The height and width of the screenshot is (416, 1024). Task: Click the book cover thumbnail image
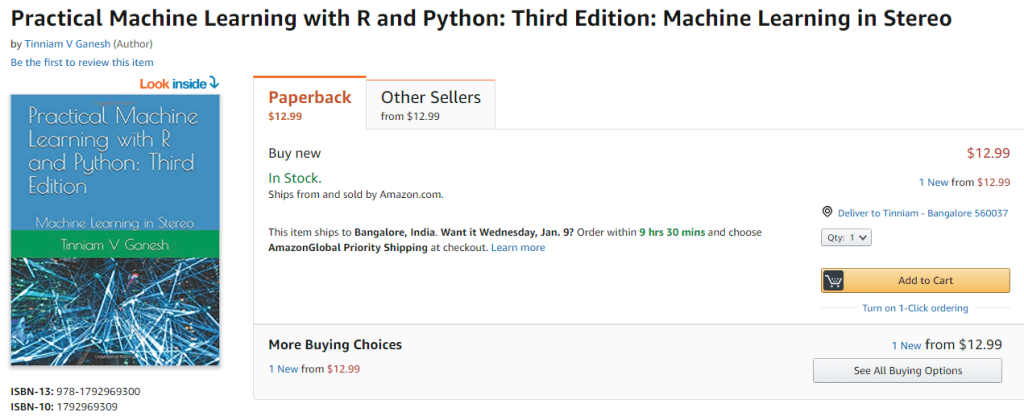click(x=115, y=230)
